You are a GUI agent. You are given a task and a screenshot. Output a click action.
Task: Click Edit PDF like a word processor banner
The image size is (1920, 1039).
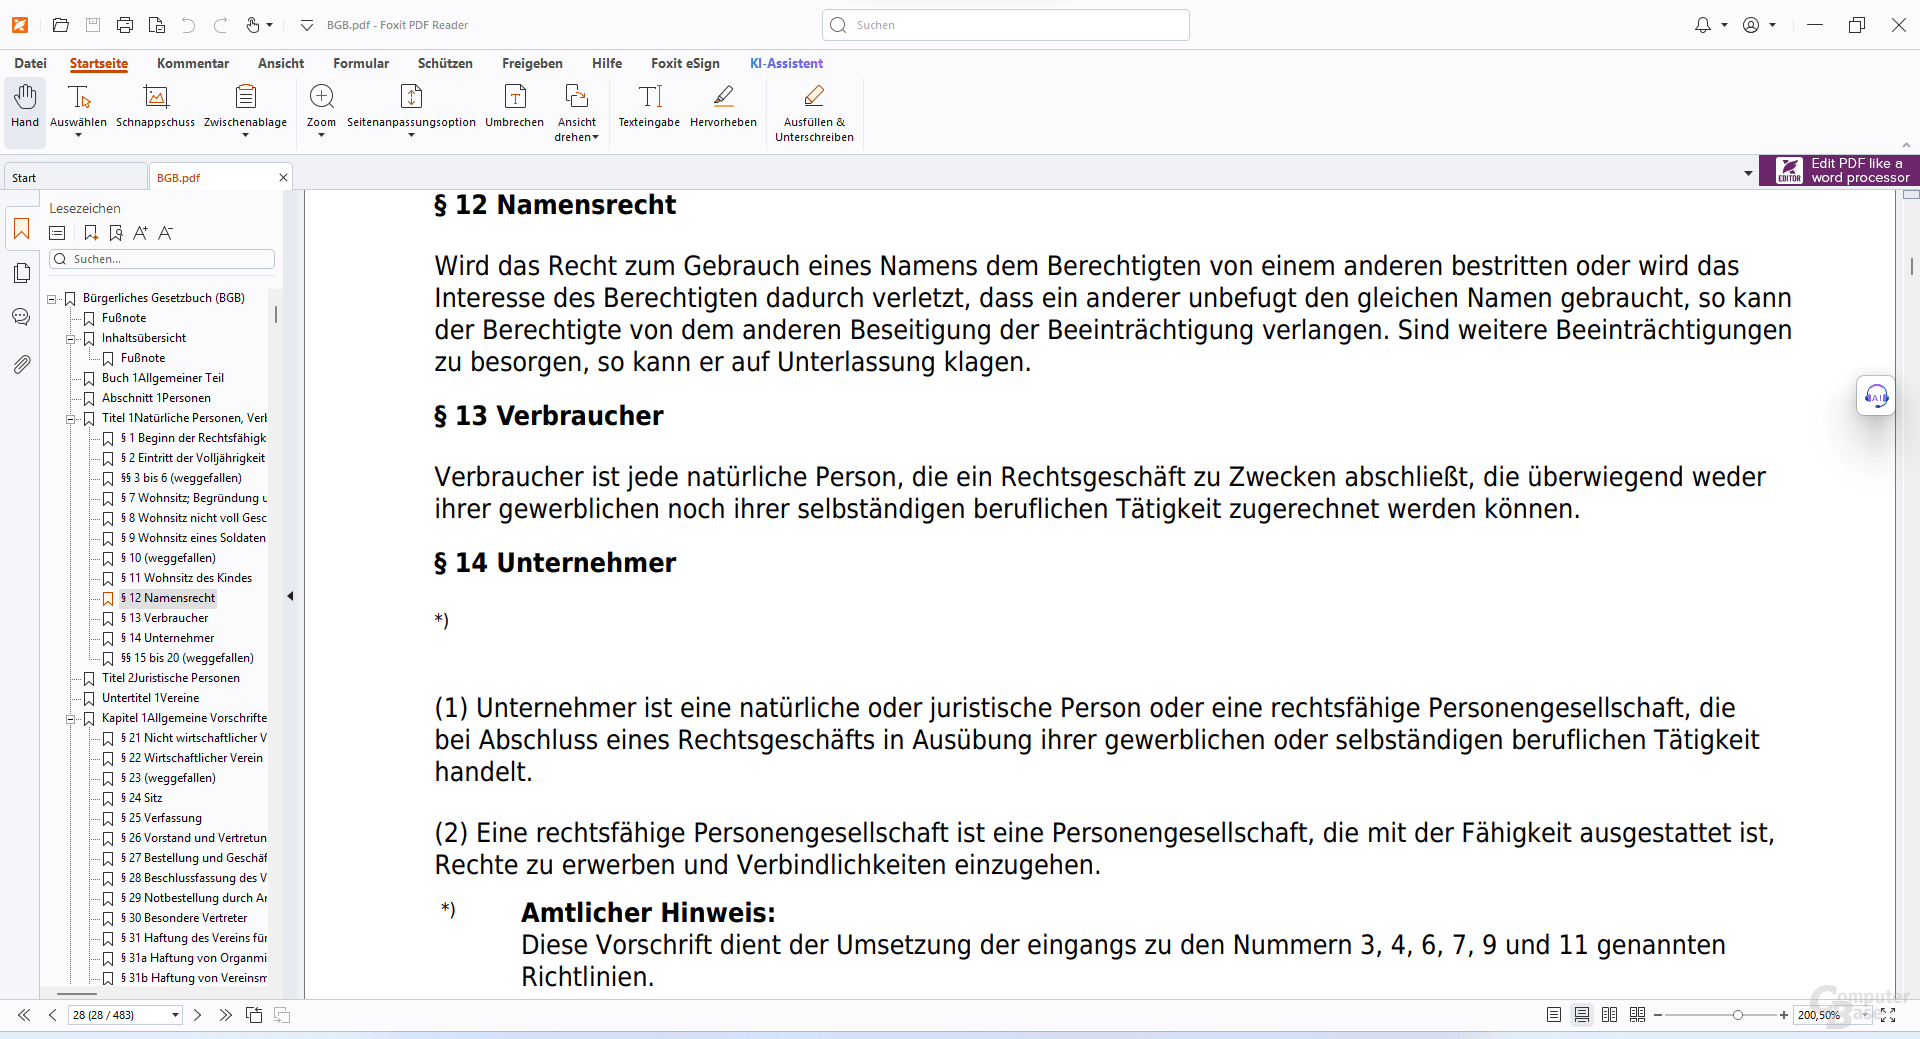click(x=1840, y=170)
